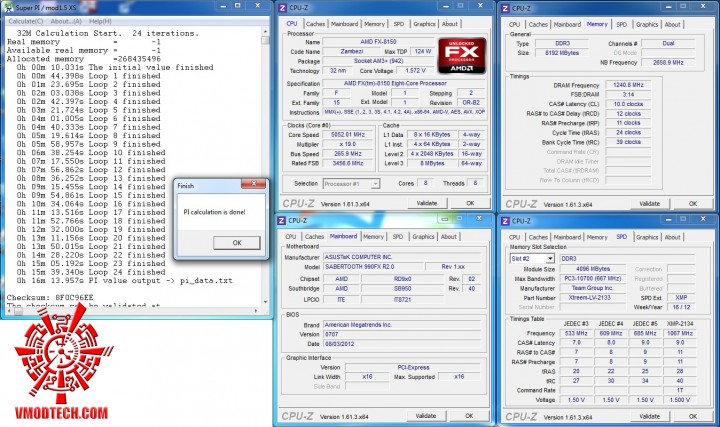The height and width of the screenshot is (427, 720).
Task: Open Graphics tab in the Motherboard info window
Action: pyautogui.click(x=423, y=236)
